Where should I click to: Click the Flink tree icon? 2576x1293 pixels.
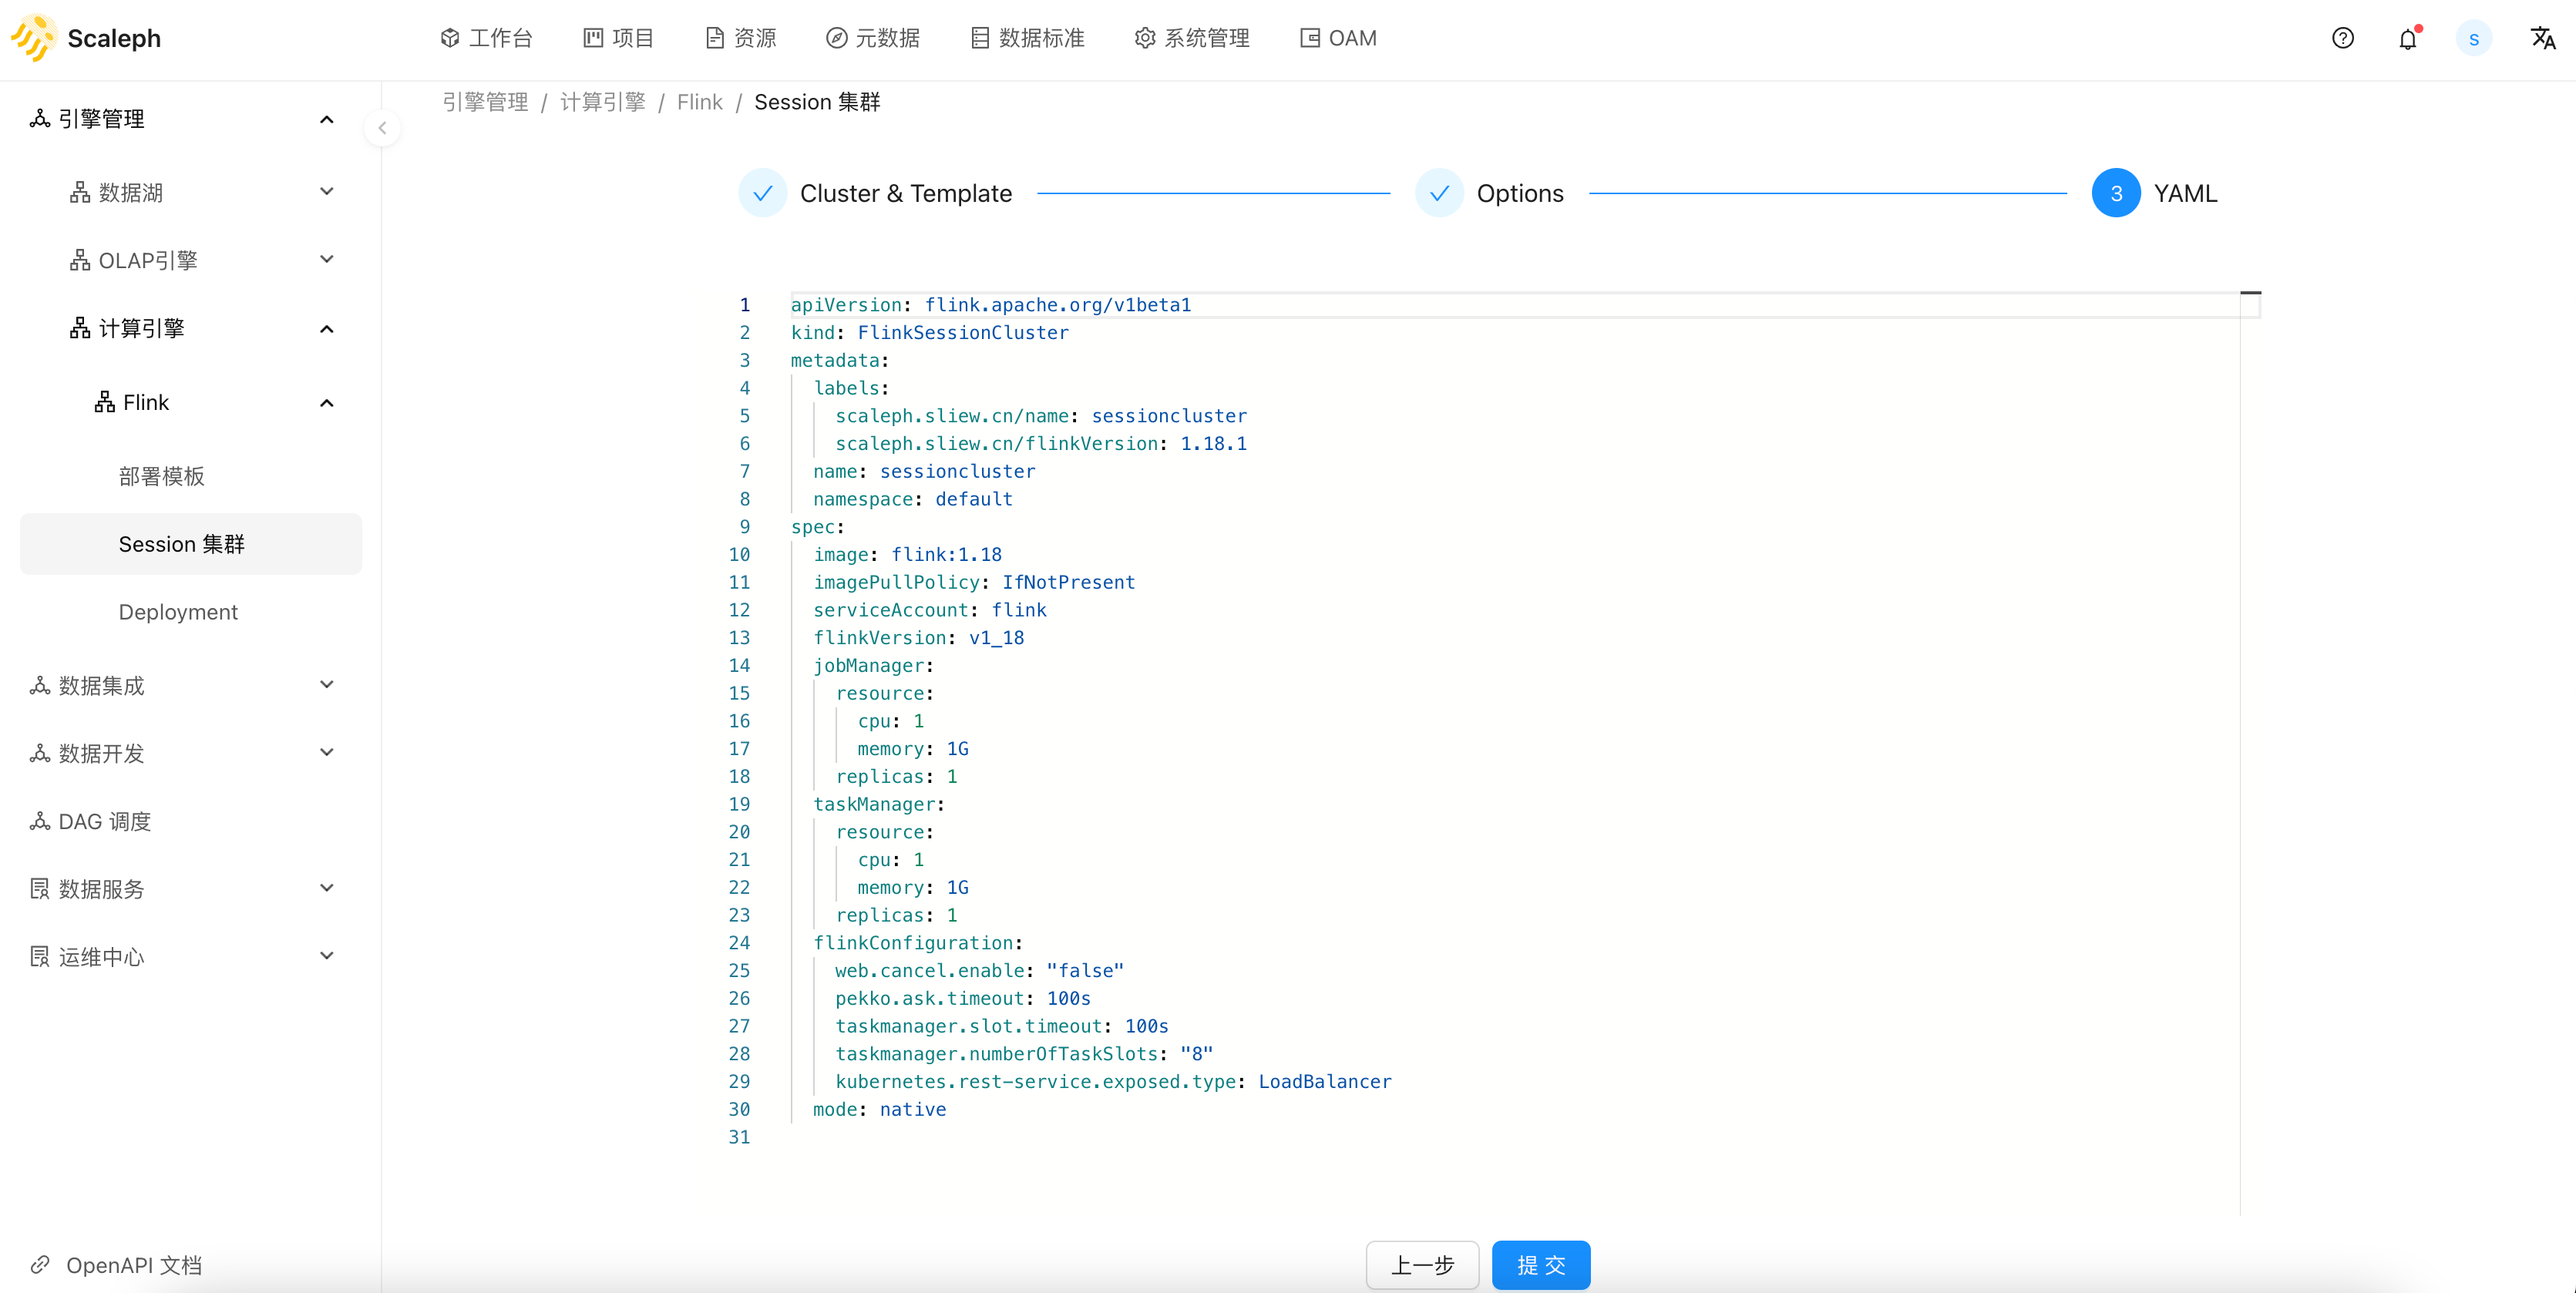pyautogui.click(x=105, y=402)
